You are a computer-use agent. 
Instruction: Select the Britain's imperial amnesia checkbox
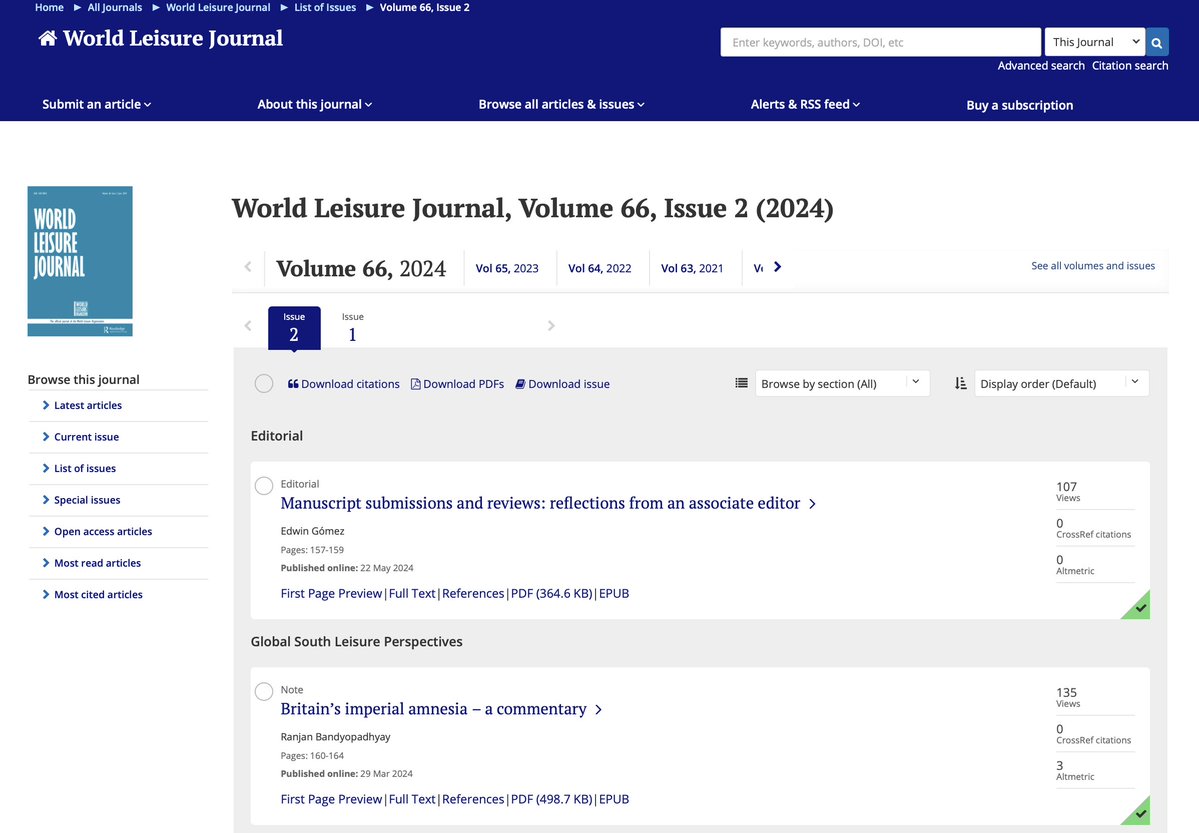pos(264,691)
